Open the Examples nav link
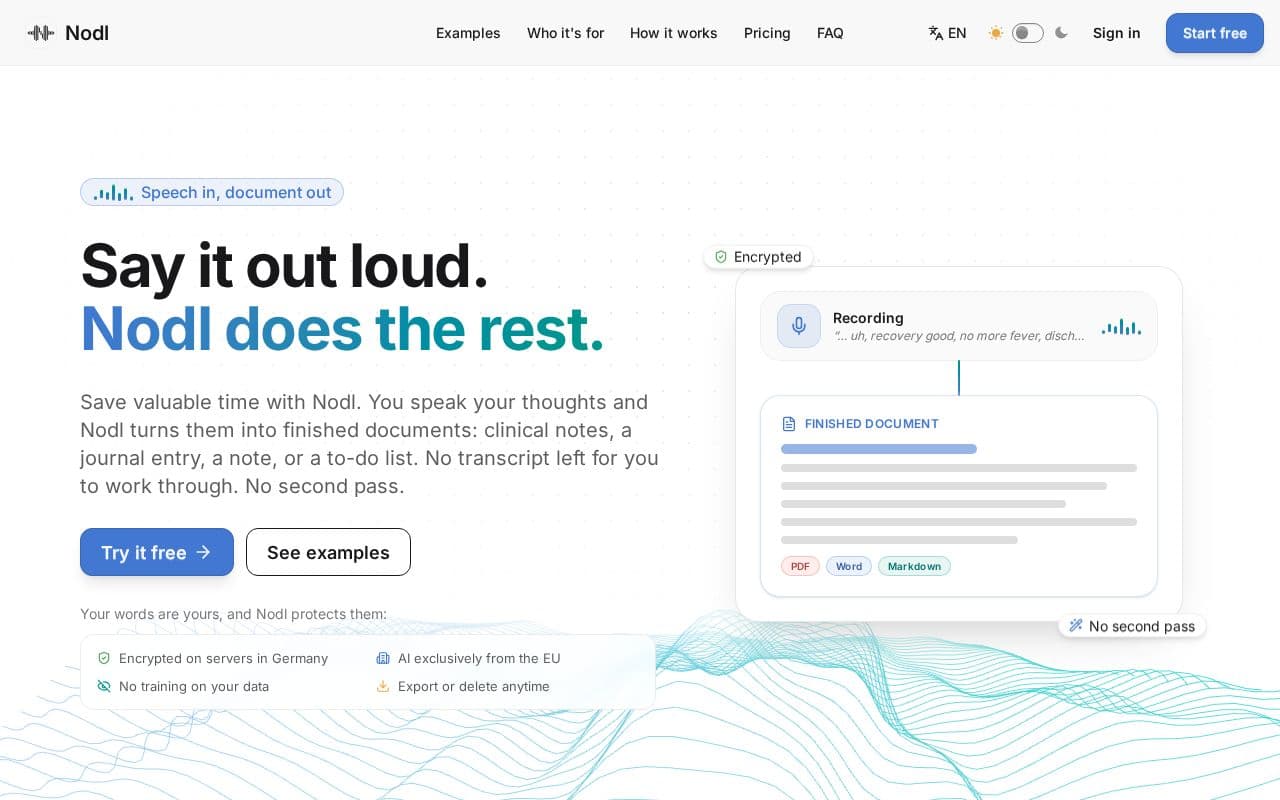This screenshot has height=800, width=1280. click(x=468, y=33)
